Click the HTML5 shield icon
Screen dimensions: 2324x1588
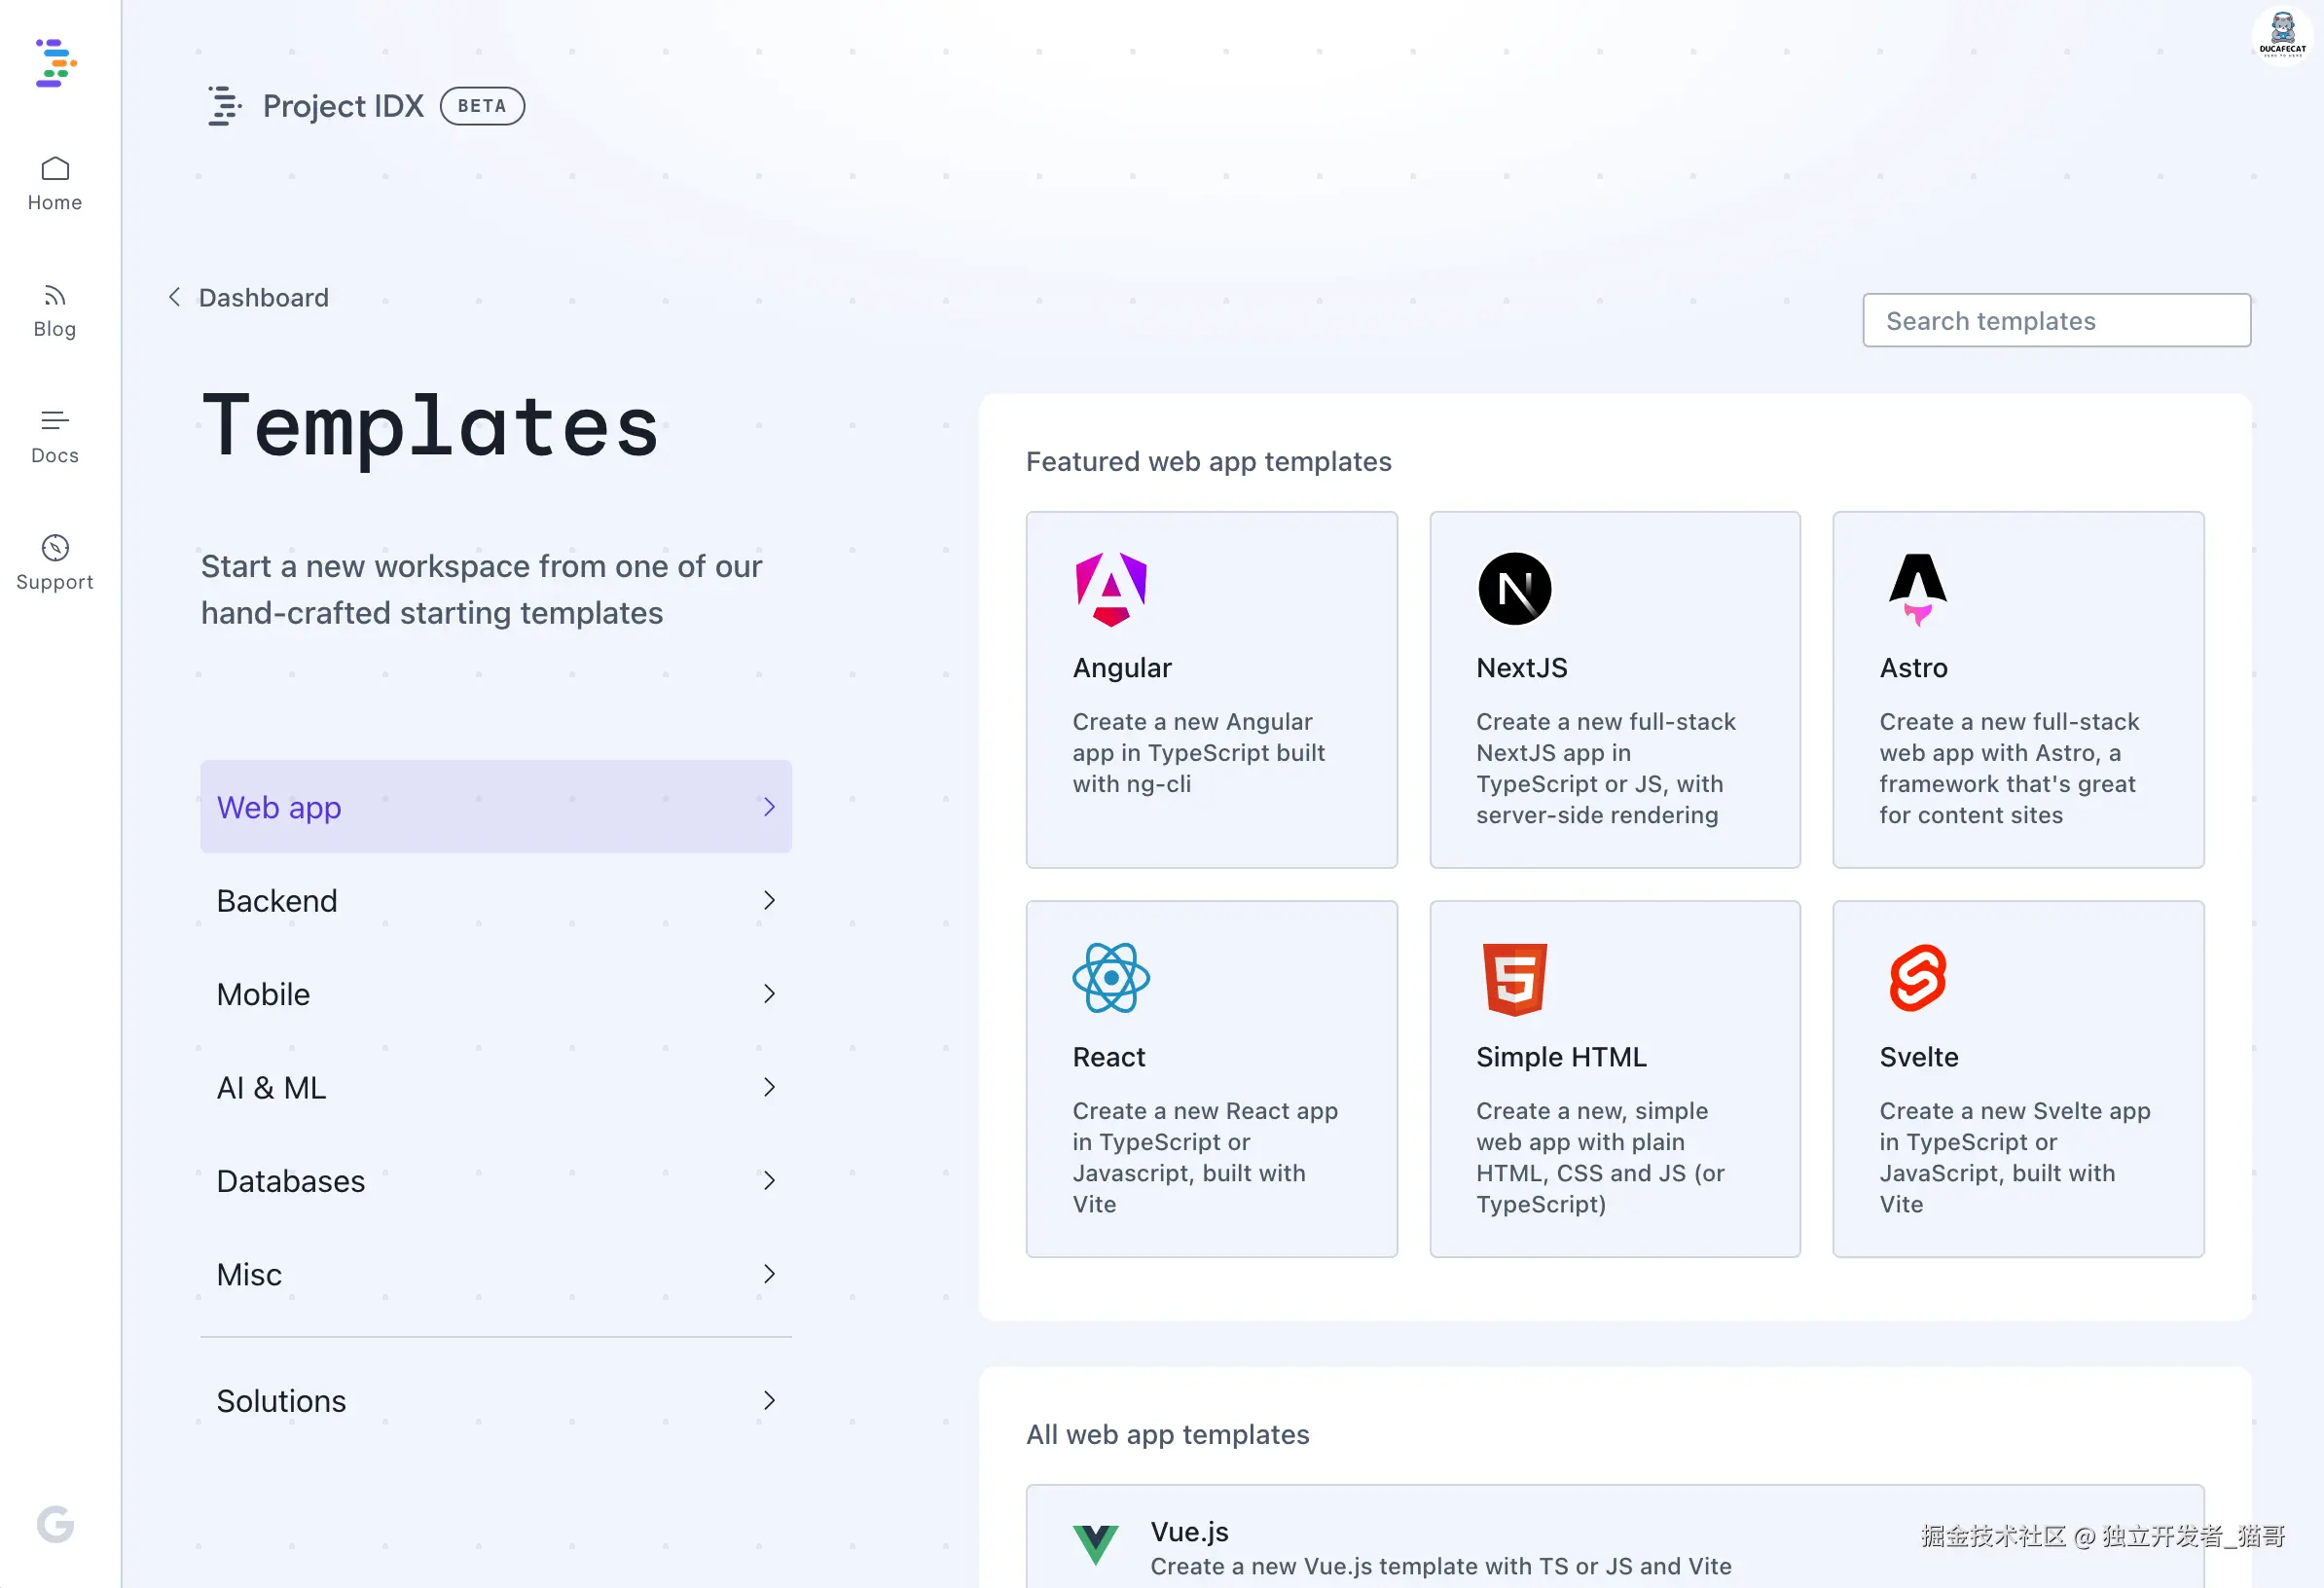point(1514,978)
